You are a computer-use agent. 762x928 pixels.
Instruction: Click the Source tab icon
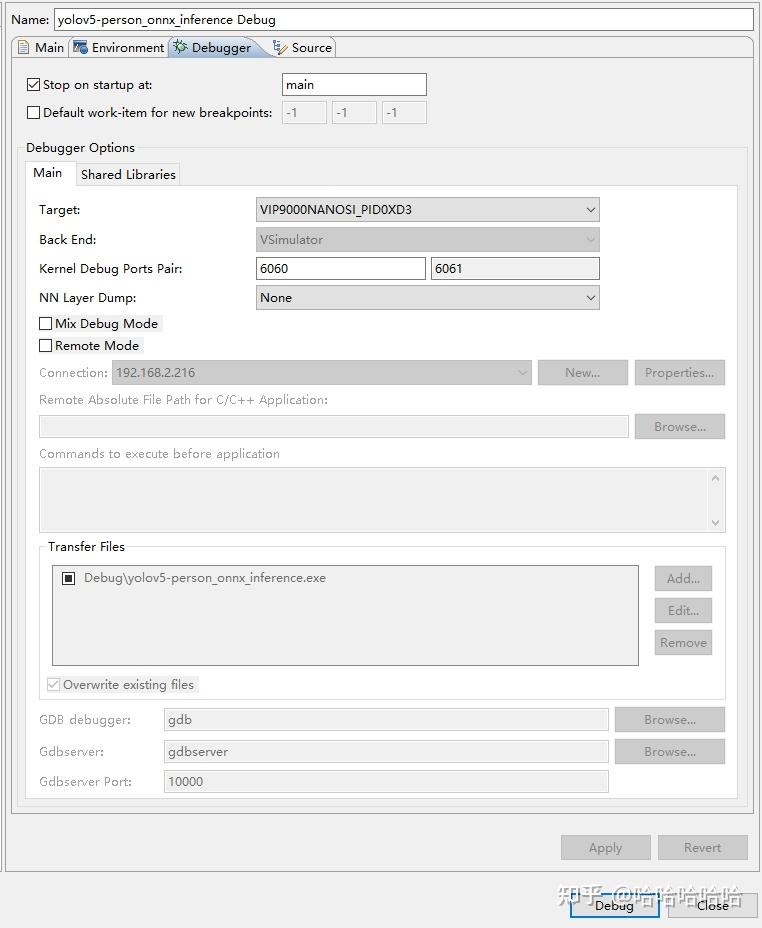tap(280, 47)
